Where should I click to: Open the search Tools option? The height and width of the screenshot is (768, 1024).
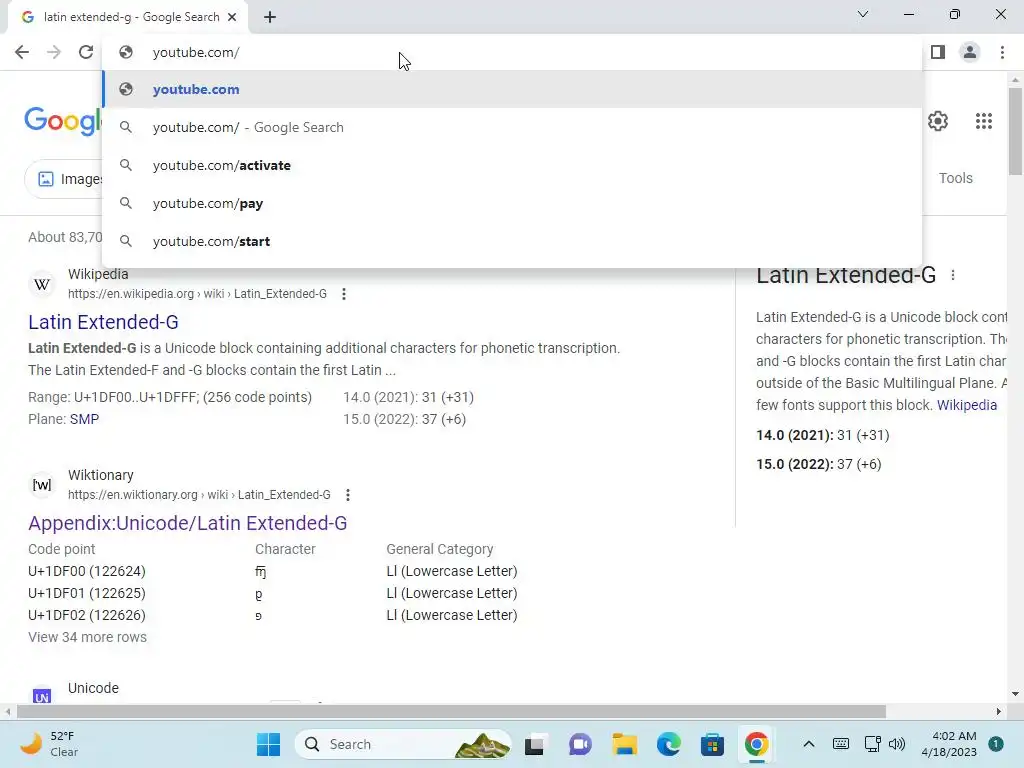955,178
